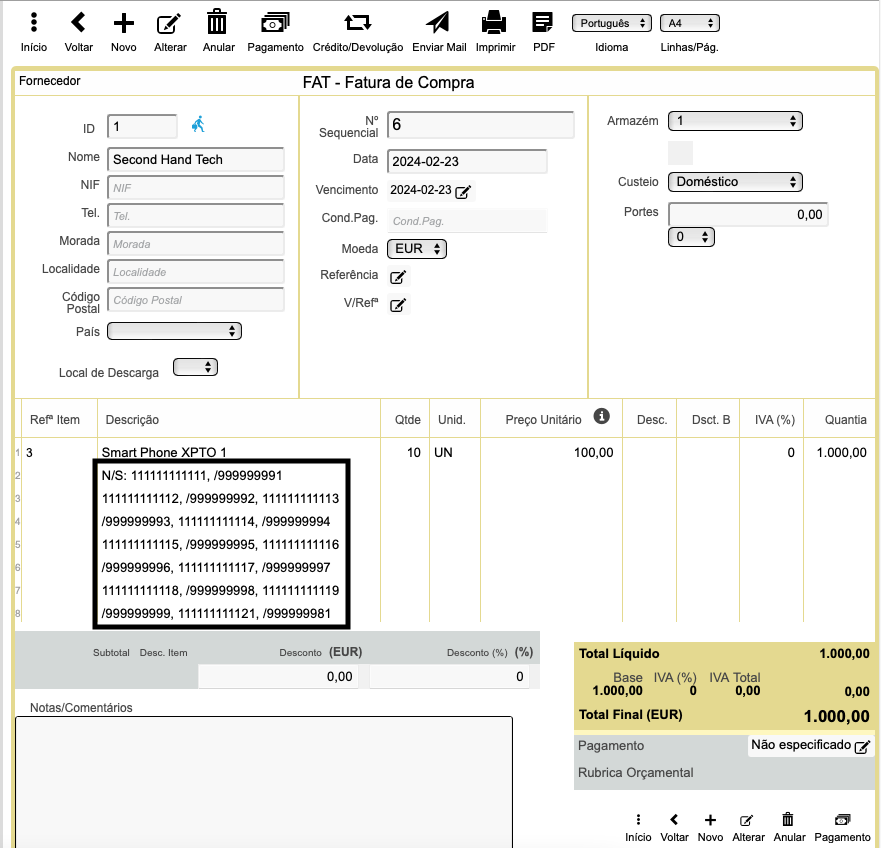Viewport: 881px width, 848px height.
Task: Open the Idioma Português dropdown
Action: (612, 23)
